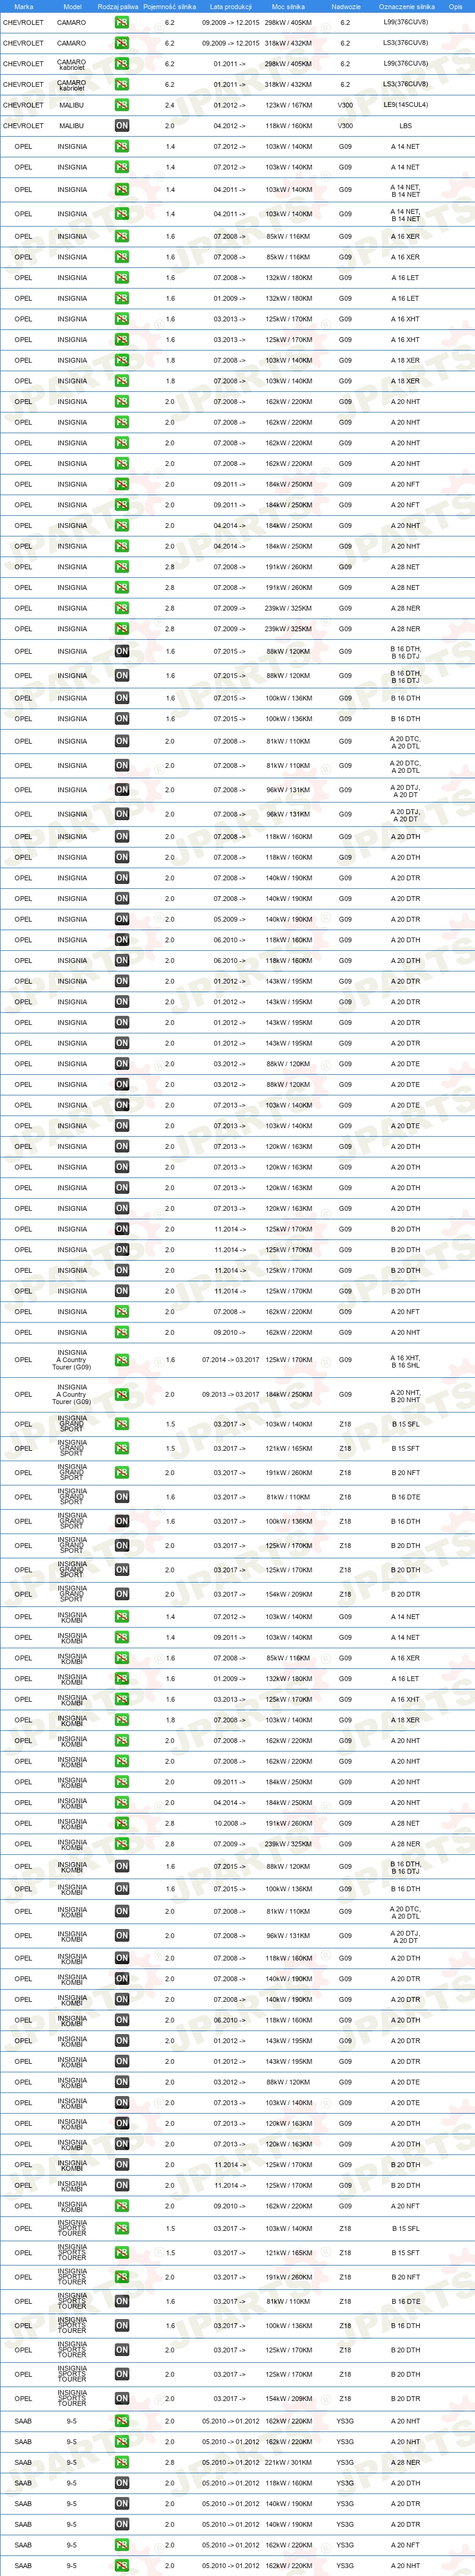Select PB icon in Insignia Kombi A 18 XER row
The image size is (475, 2576).
tap(121, 1720)
